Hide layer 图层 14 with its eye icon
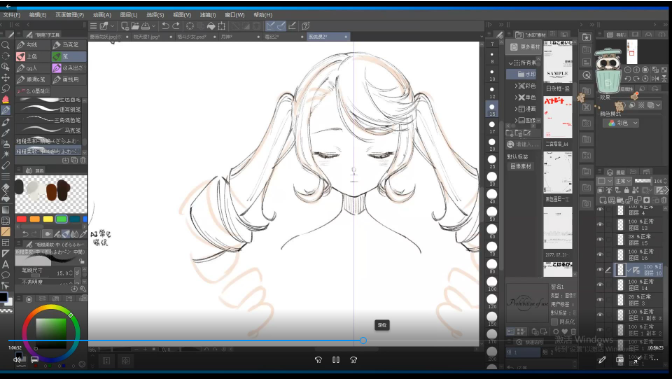Image resolution: width=672 pixels, height=379 pixels. (600, 285)
